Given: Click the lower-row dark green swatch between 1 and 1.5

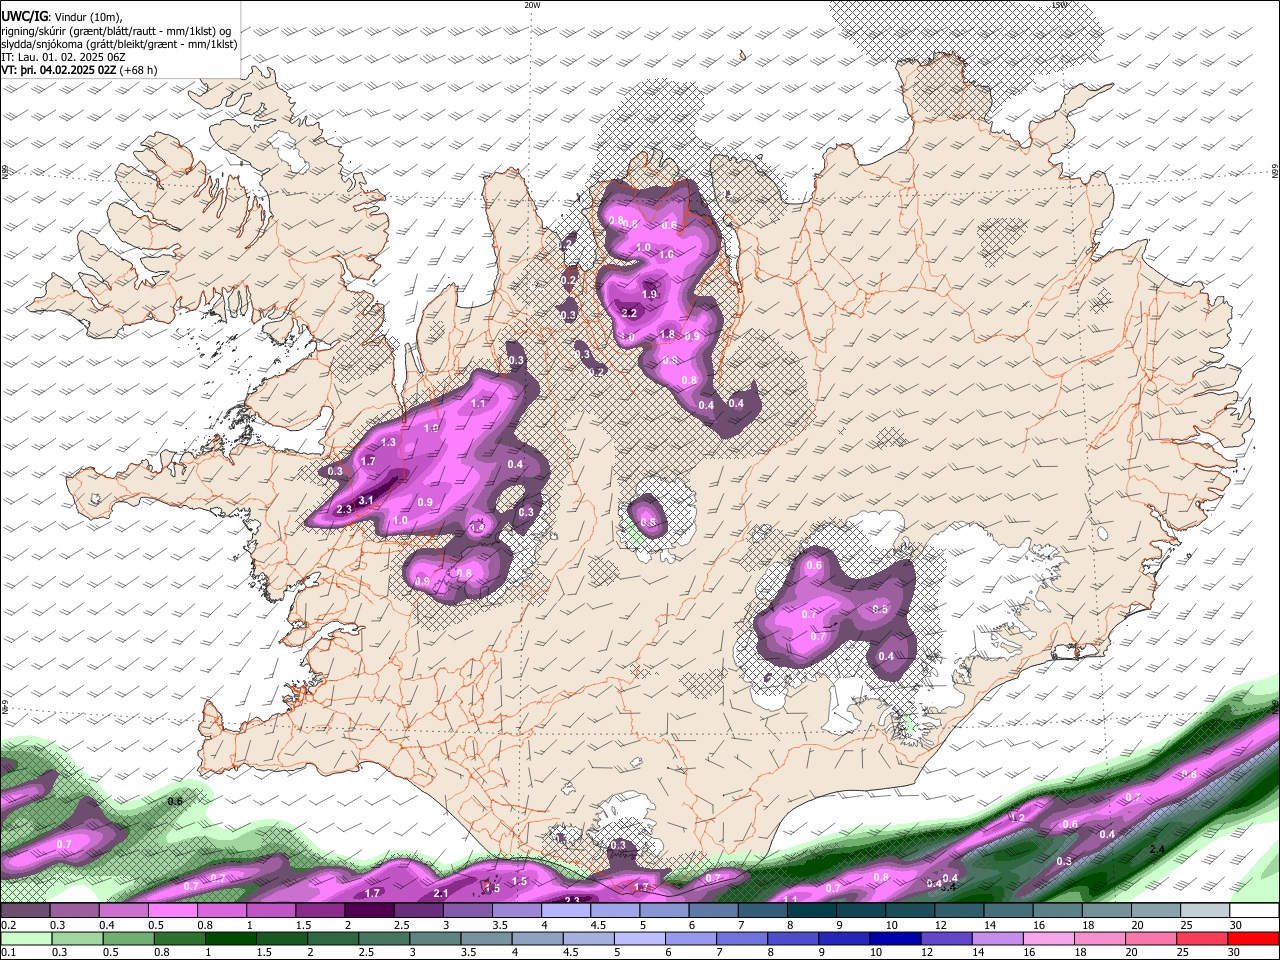Looking at the screenshot, I should click(230, 938).
